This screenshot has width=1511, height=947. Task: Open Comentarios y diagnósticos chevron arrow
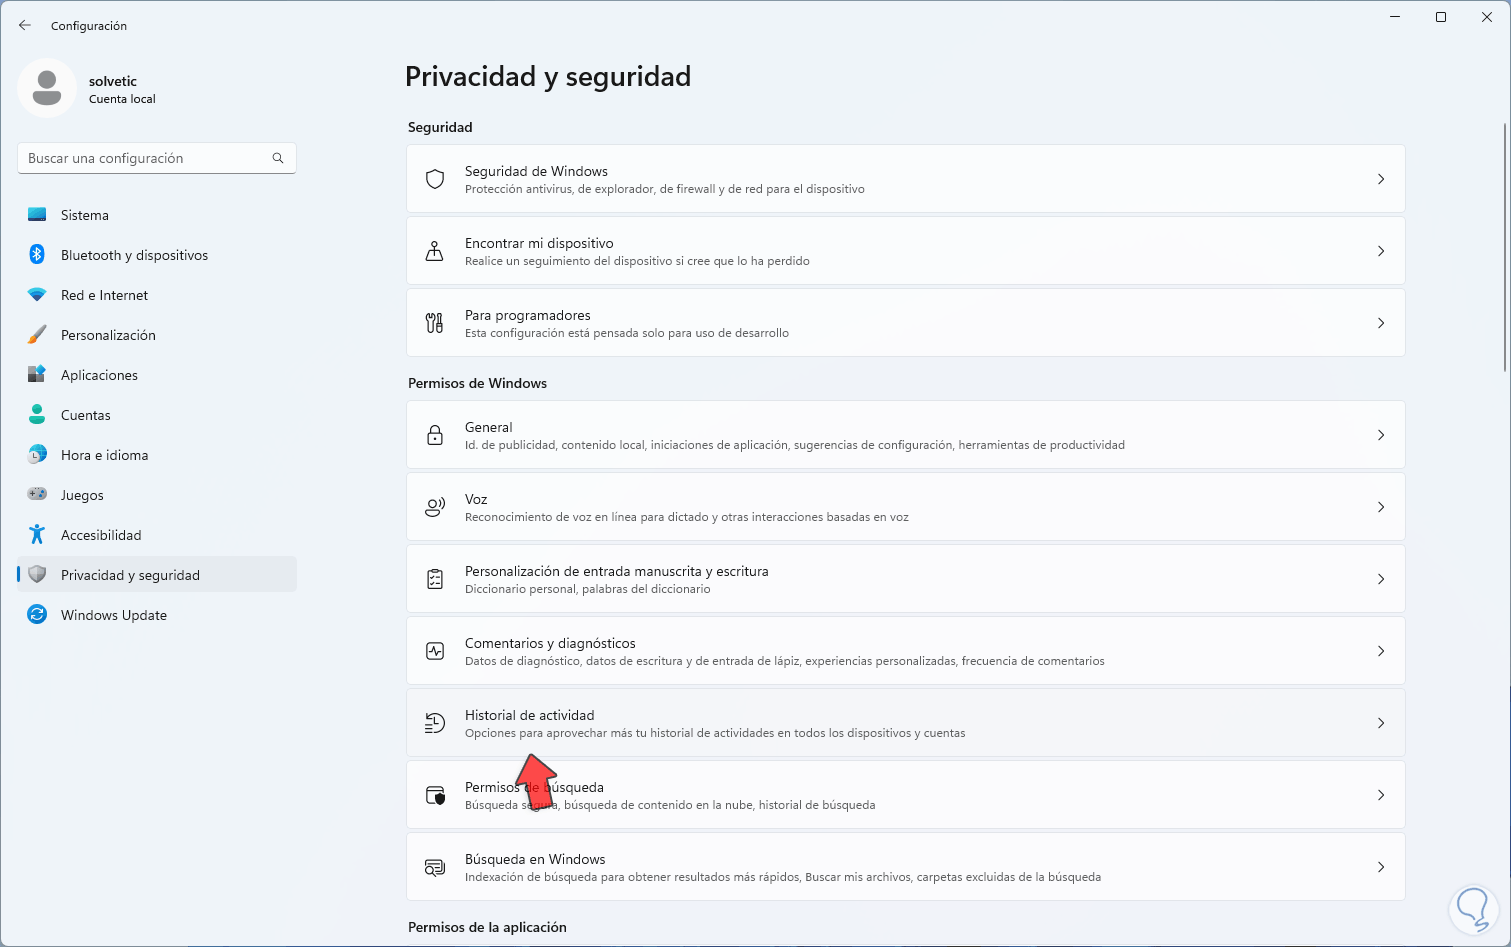(1381, 651)
